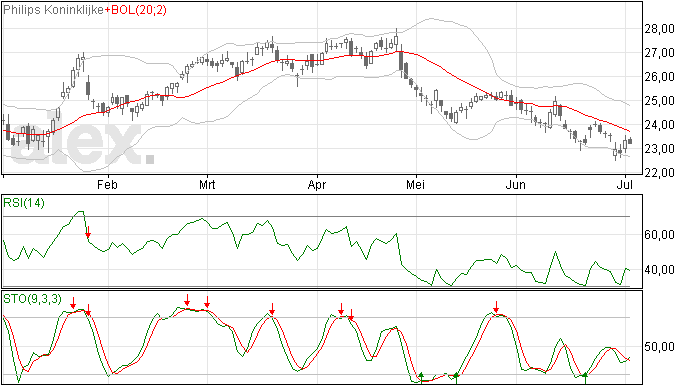The width and height of the screenshot is (690, 387).
Task: Select the Mei month label
Action: pyautogui.click(x=415, y=184)
